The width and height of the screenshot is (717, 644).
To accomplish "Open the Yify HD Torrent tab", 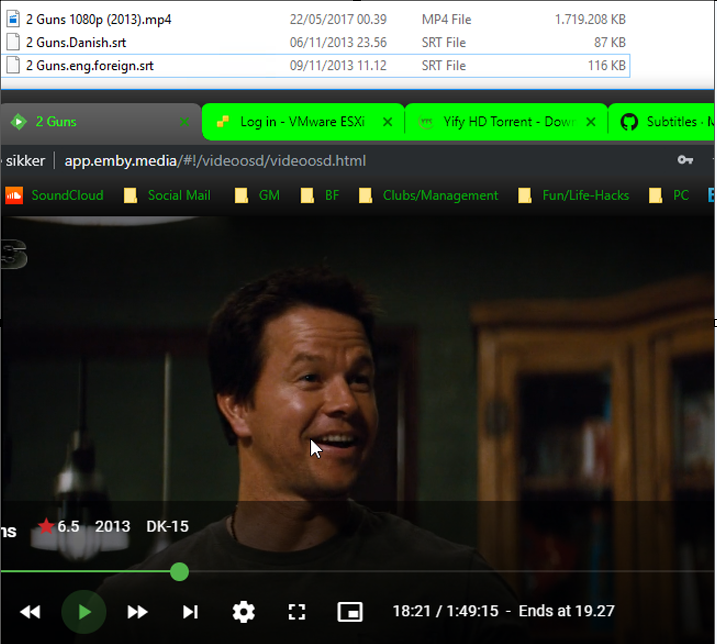I will point(508,122).
